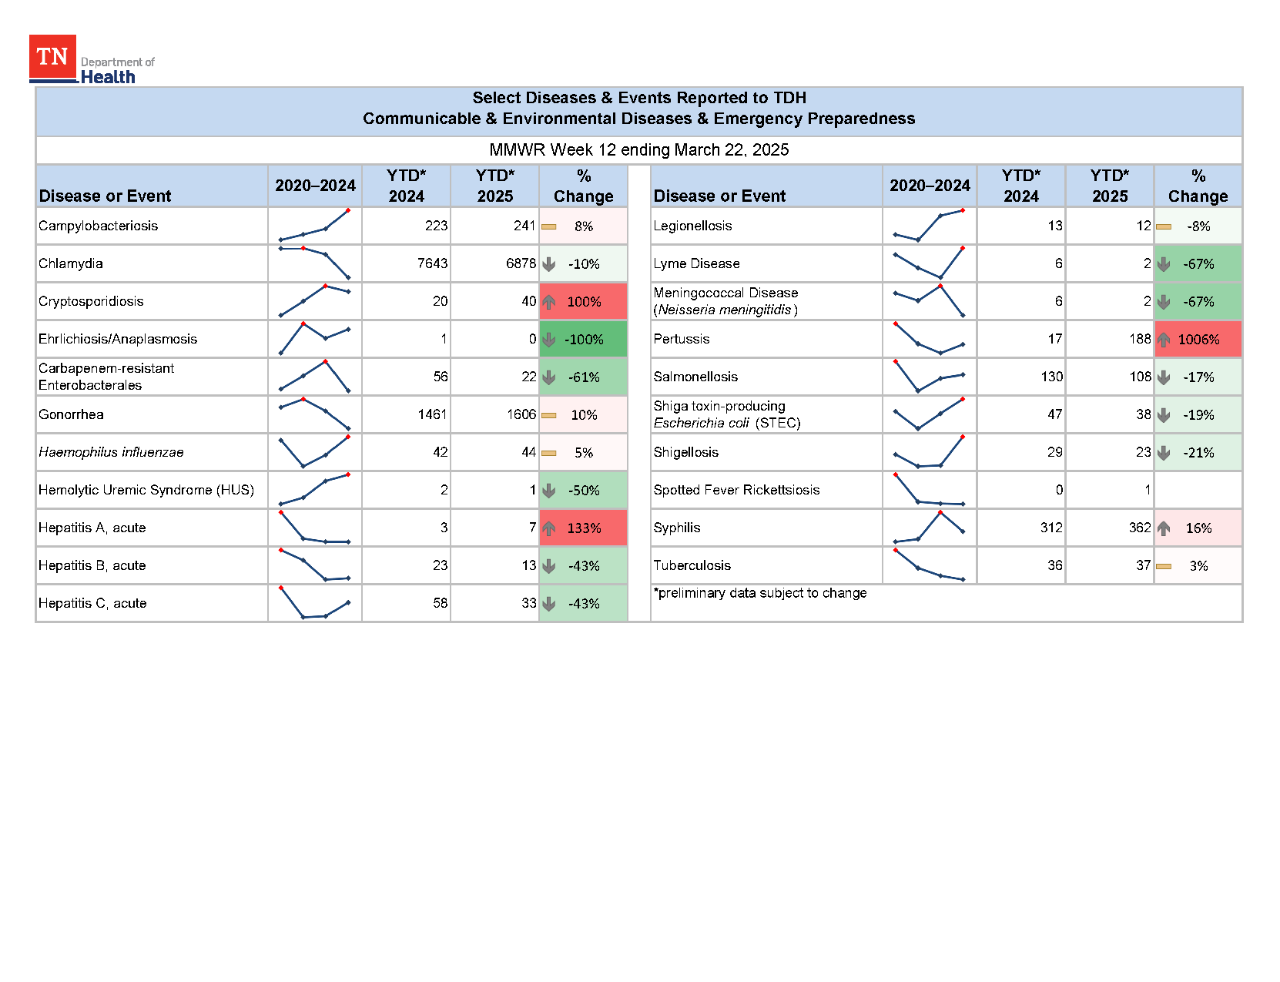Select the neutral dash icon for Tuberculosis 3%
The width and height of the screenshot is (1280, 982).
point(1163,565)
